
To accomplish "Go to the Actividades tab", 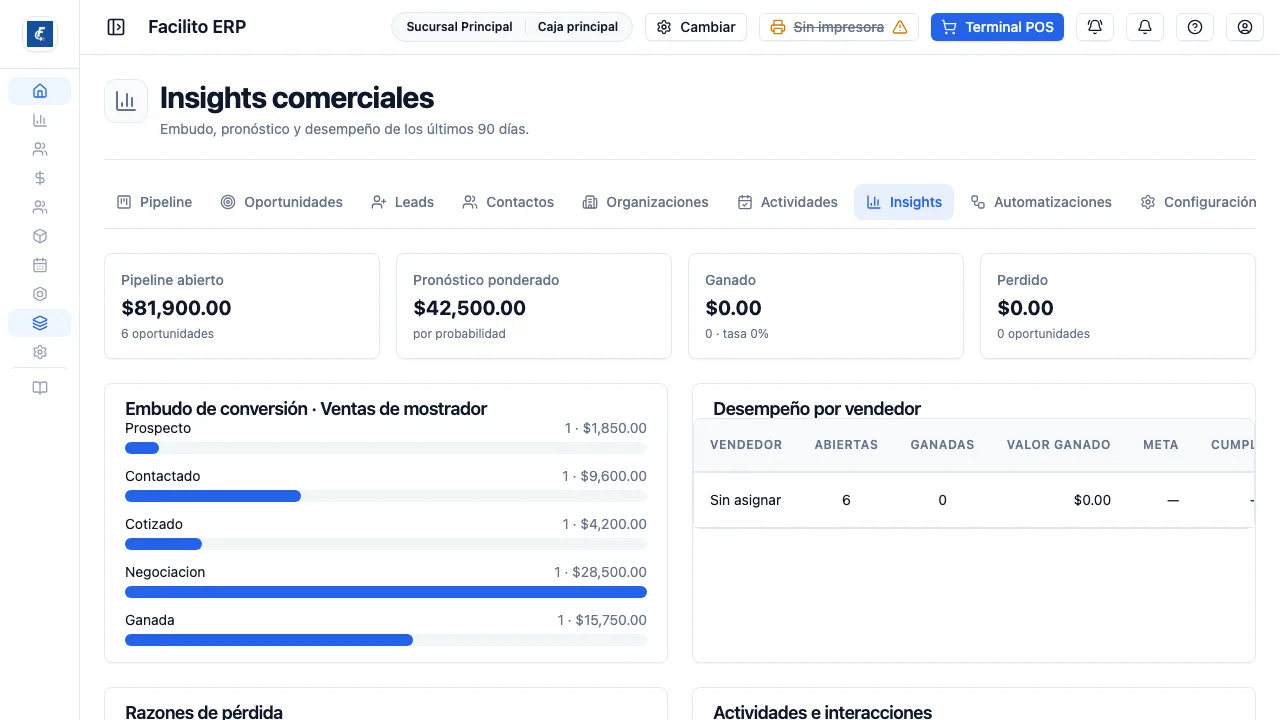I will coord(787,202).
